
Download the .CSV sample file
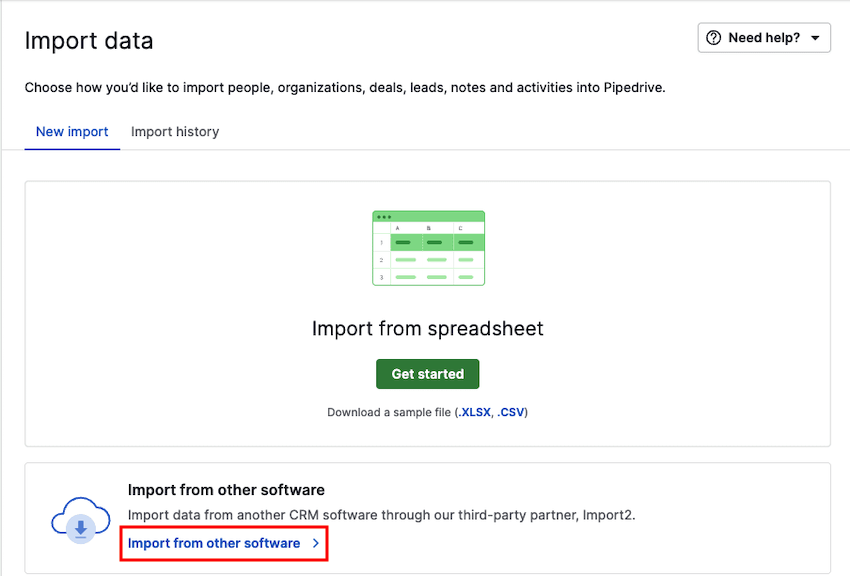tap(511, 412)
